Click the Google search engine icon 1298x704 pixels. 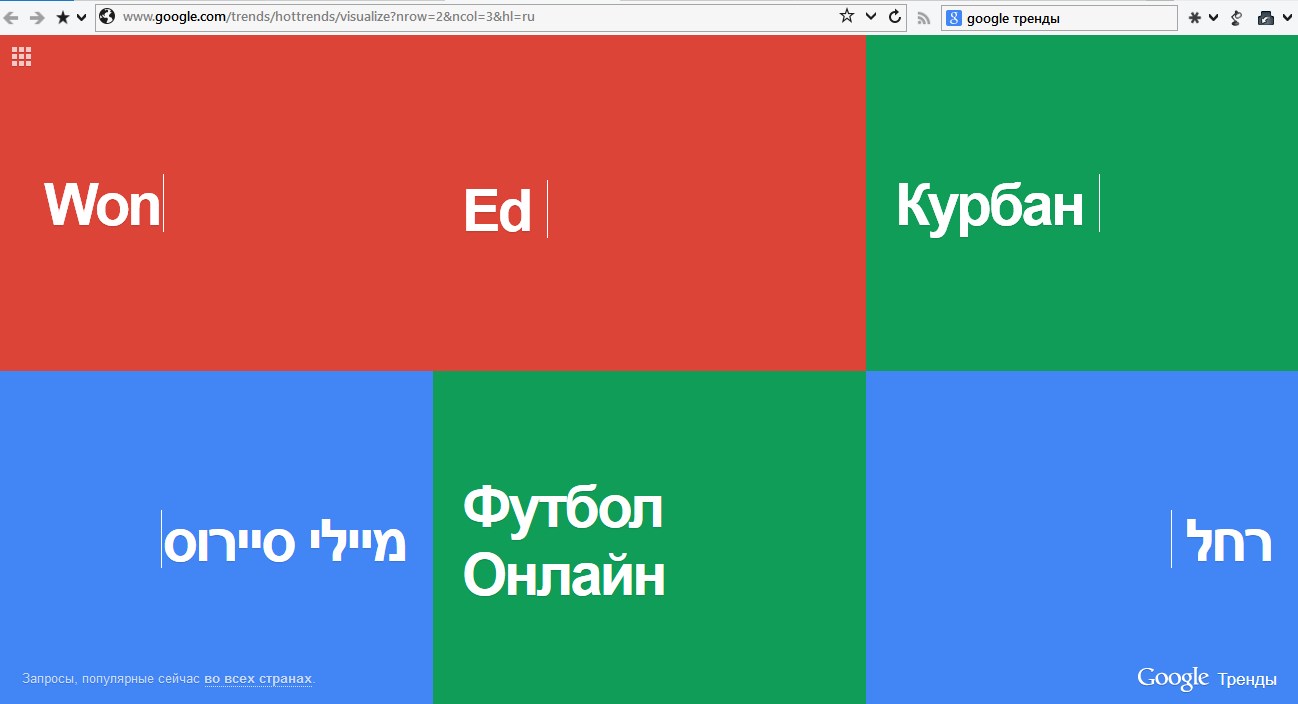(x=954, y=18)
